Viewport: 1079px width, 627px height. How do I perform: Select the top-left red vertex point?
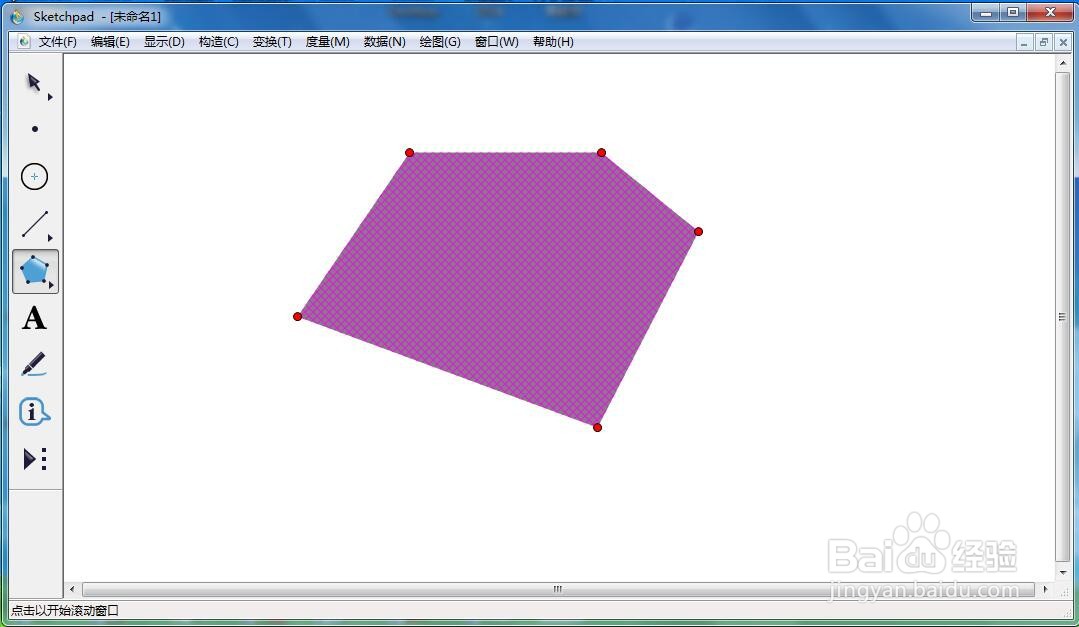[409, 153]
